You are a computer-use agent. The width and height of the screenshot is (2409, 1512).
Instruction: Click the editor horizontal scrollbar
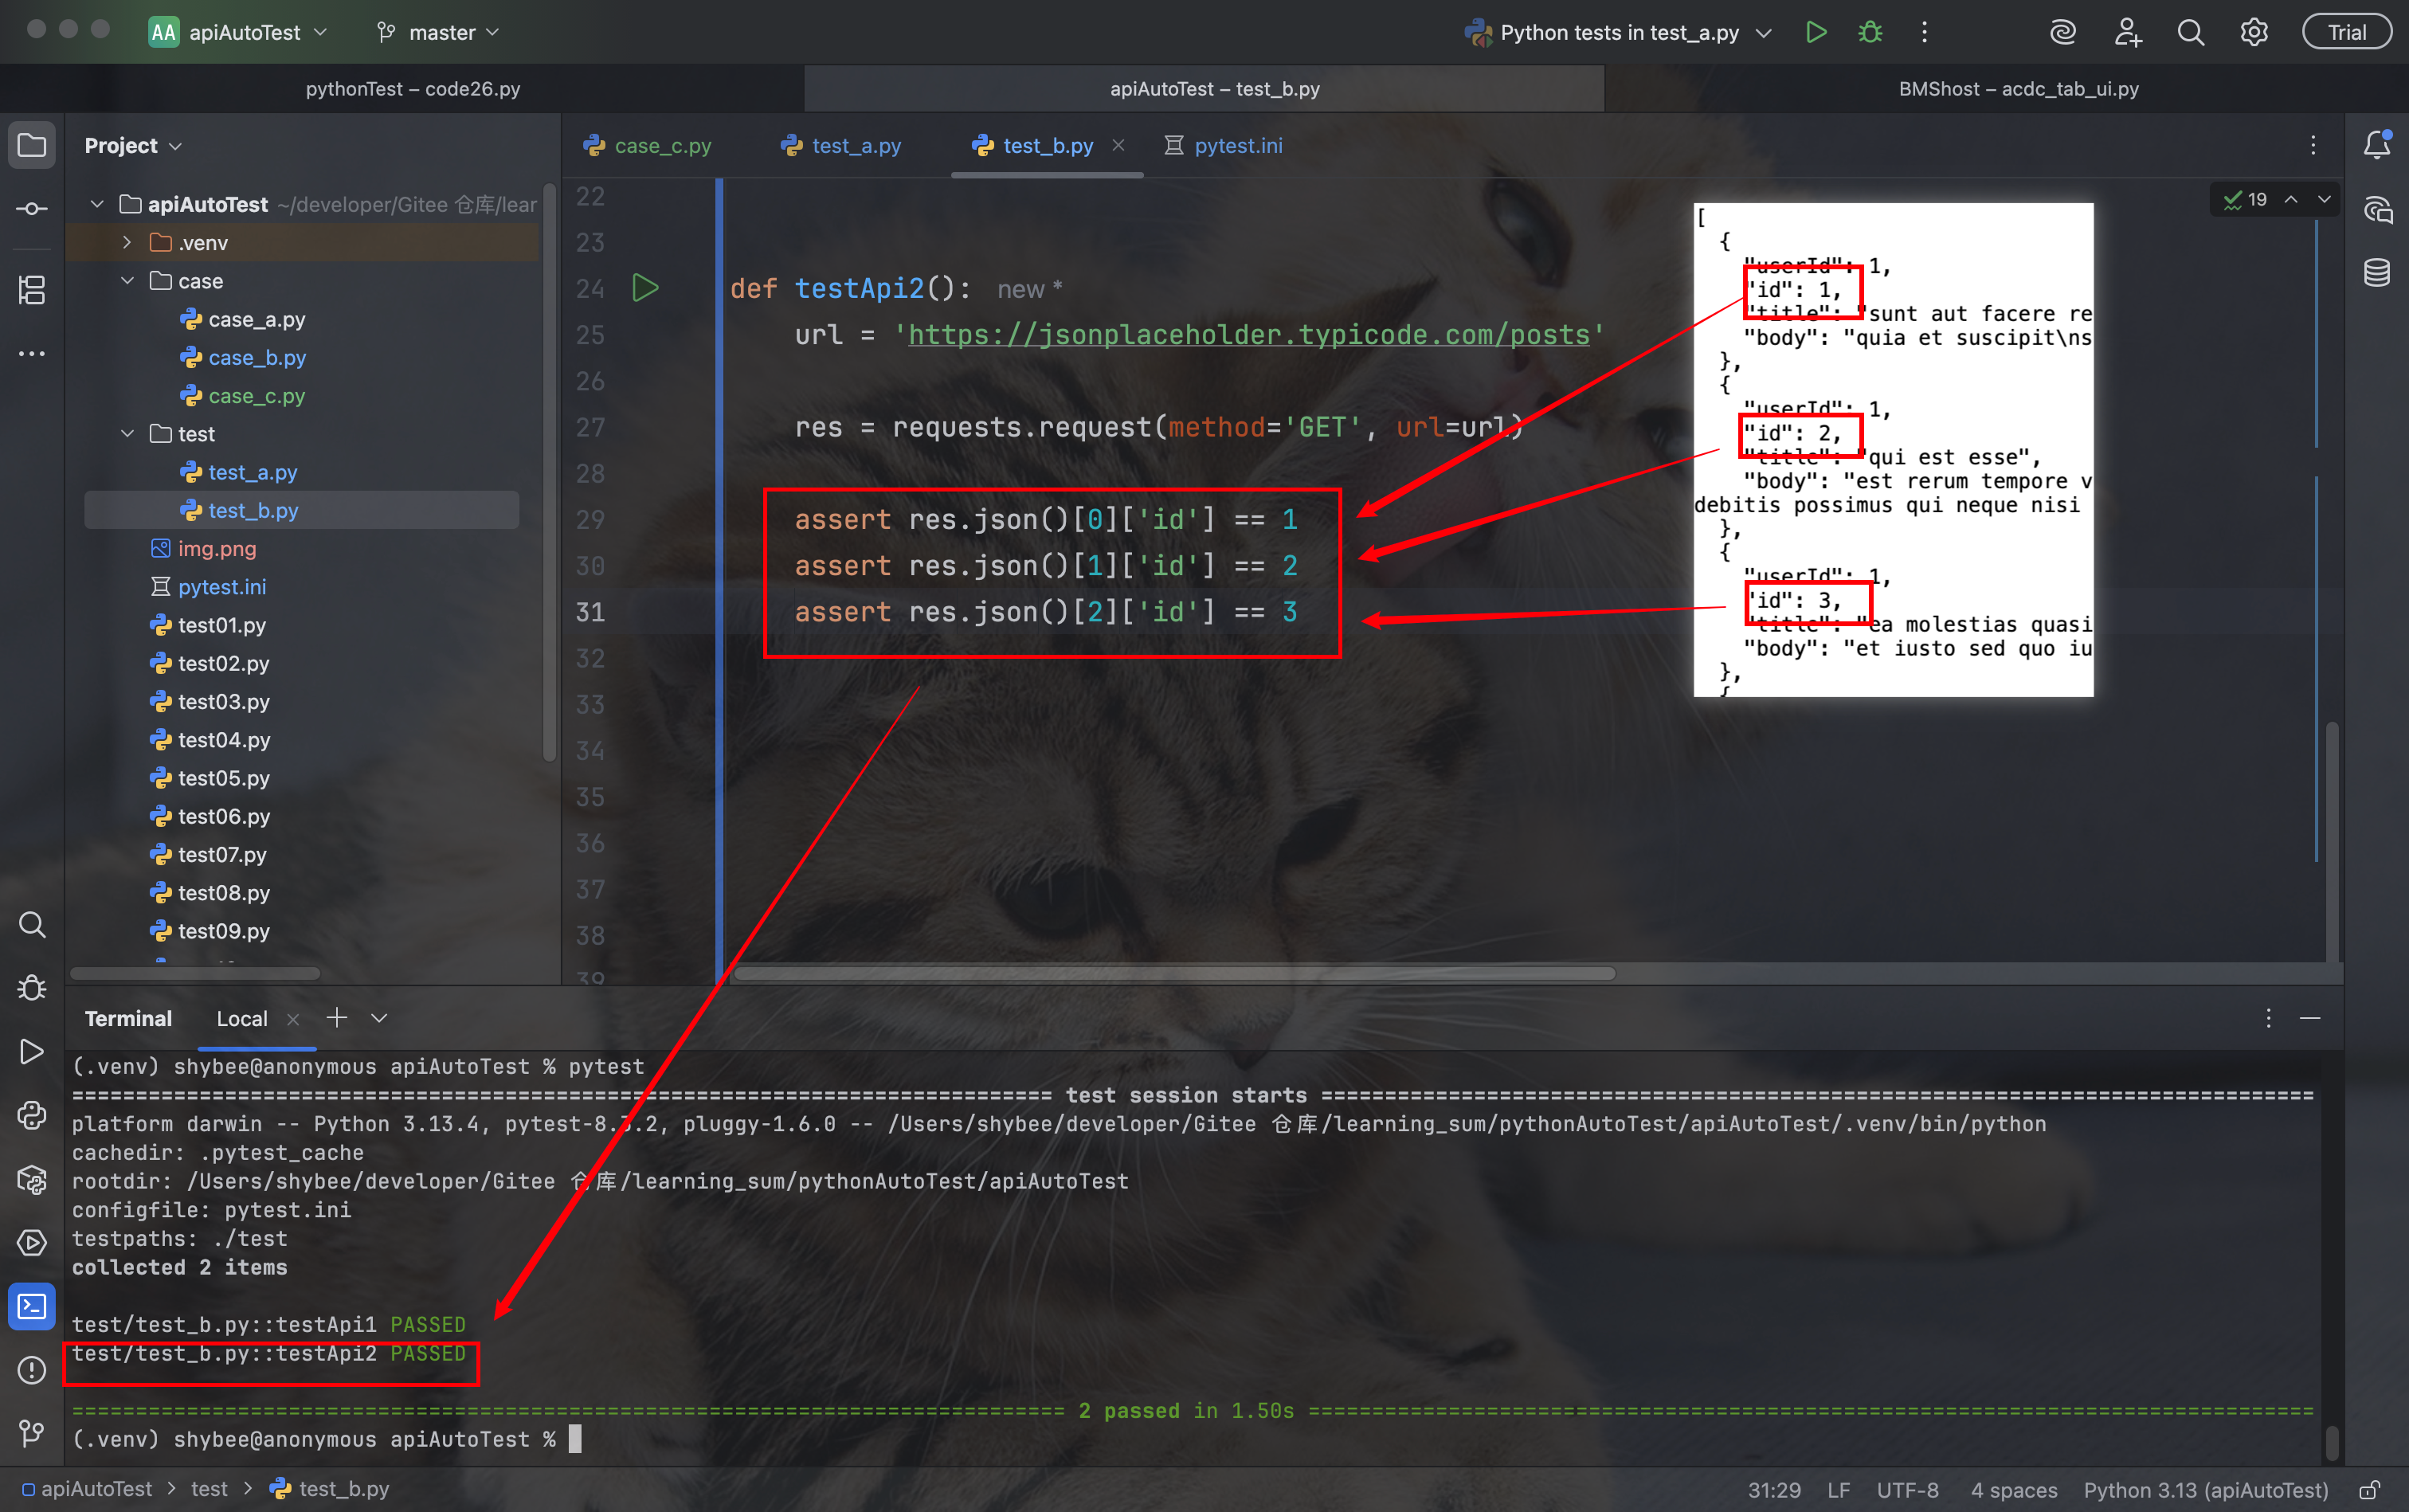(1174, 973)
